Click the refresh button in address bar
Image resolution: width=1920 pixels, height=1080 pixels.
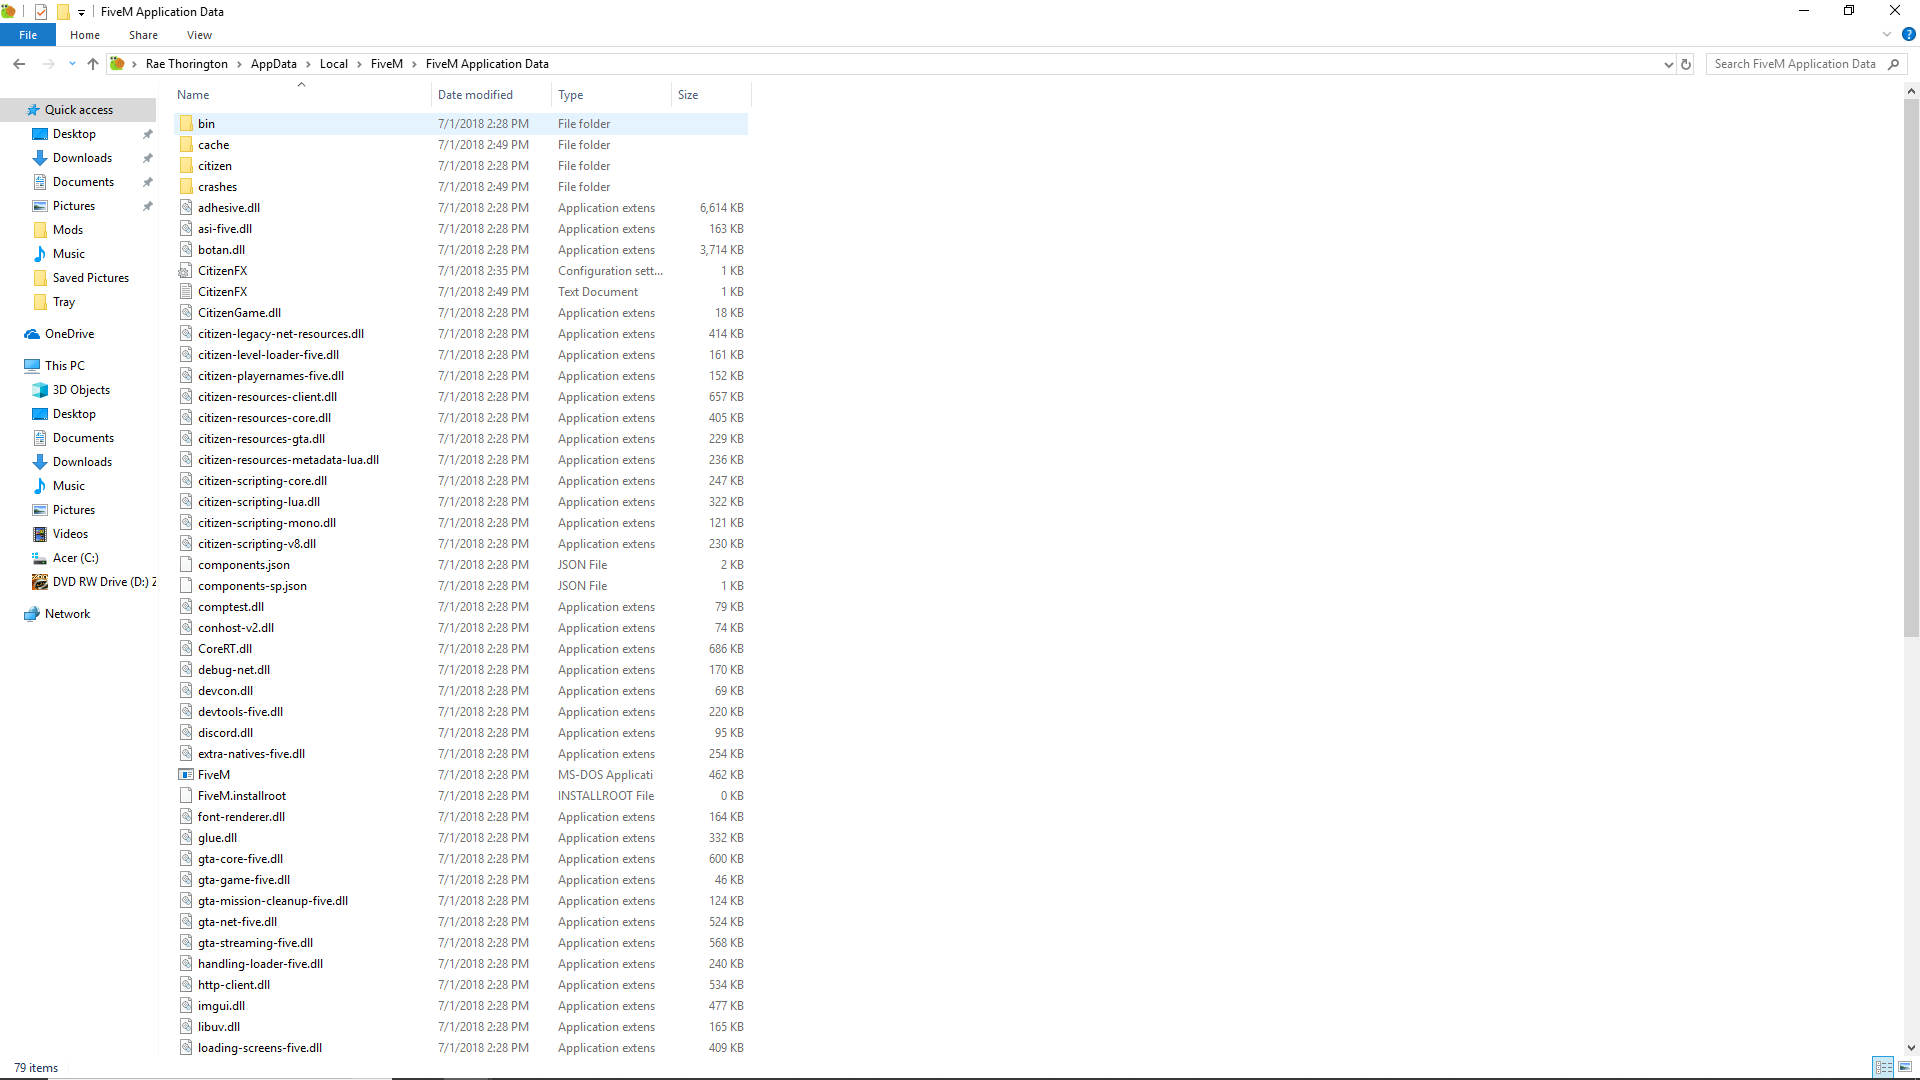[x=1686, y=64]
